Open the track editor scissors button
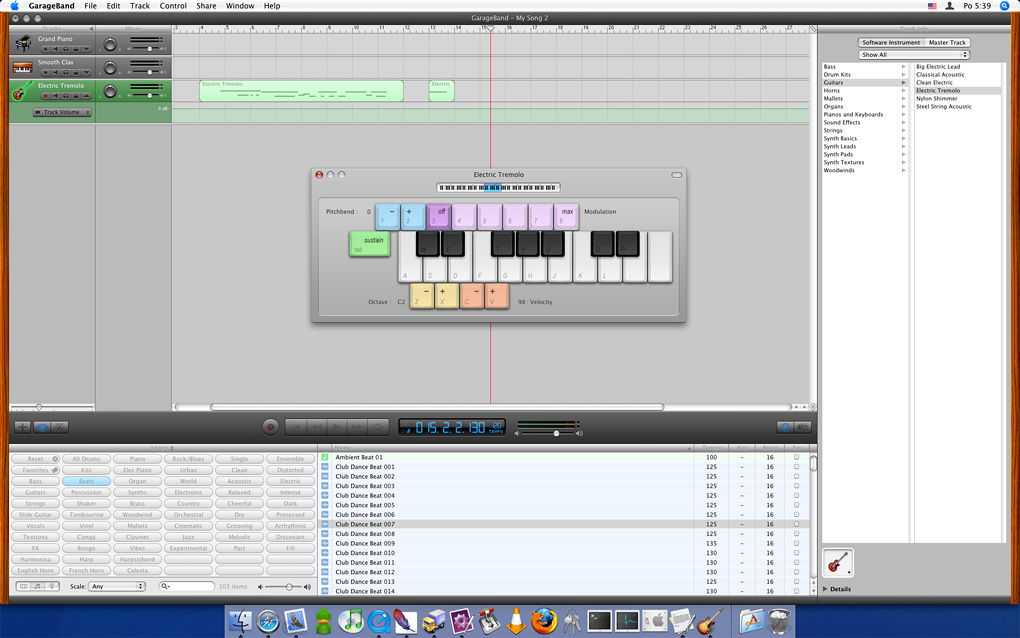This screenshot has width=1020, height=638. click(59, 427)
